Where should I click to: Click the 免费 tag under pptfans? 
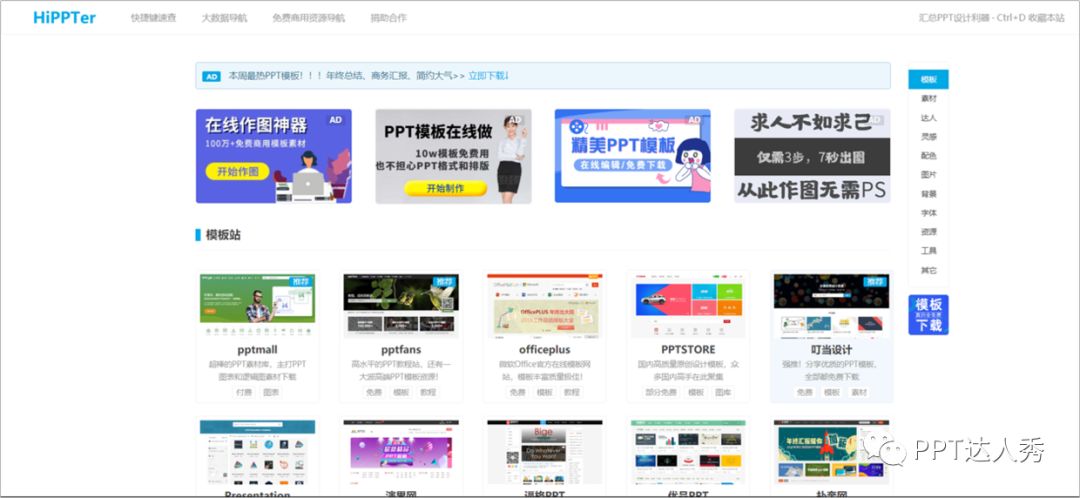[x=373, y=392]
